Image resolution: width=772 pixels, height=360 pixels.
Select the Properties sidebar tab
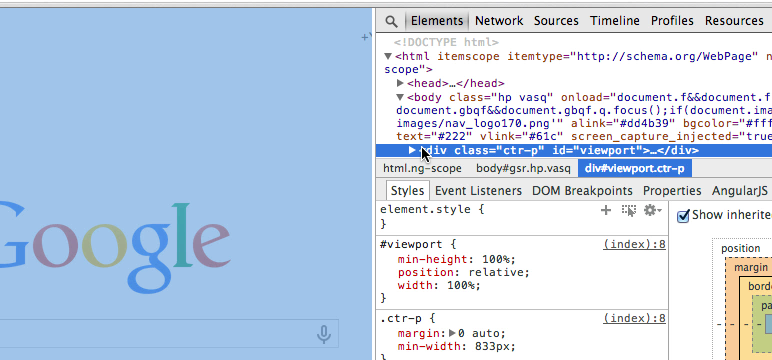(672, 191)
